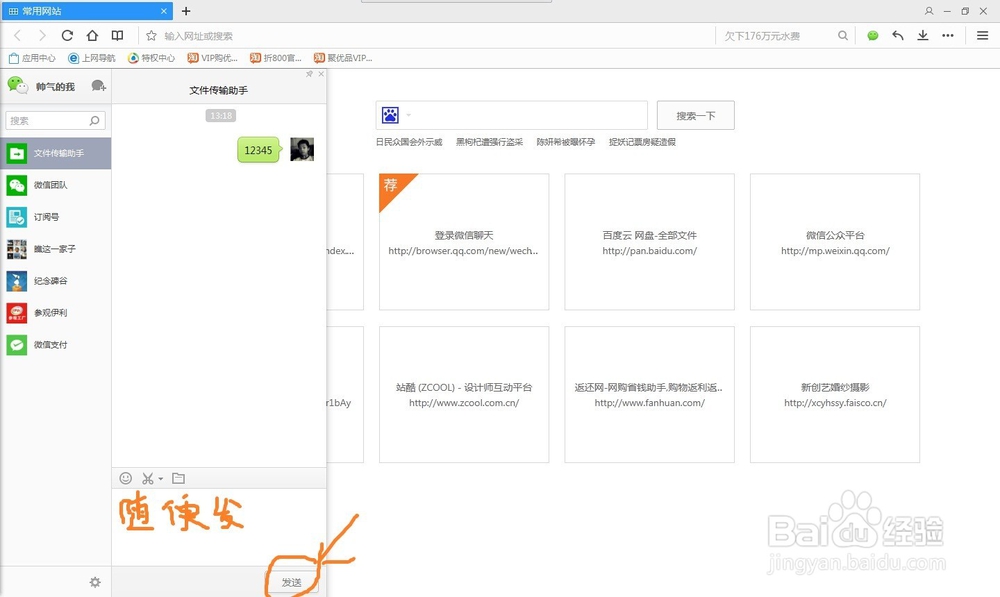Click the 发送 send button
1000x597 pixels.
(291, 582)
